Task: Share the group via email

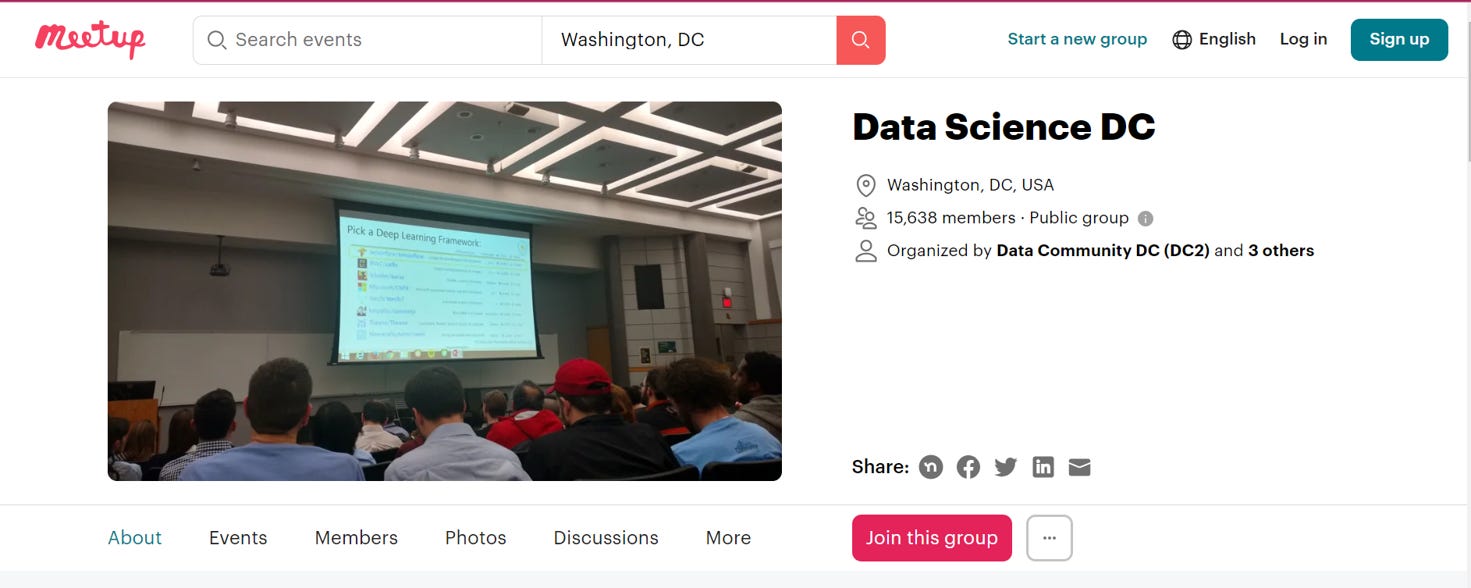Action: click(x=1079, y=466)
